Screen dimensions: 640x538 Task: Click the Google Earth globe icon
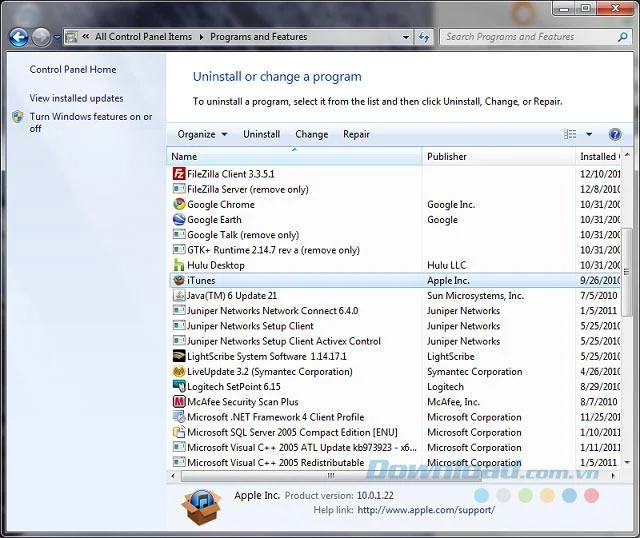[179, 220]
